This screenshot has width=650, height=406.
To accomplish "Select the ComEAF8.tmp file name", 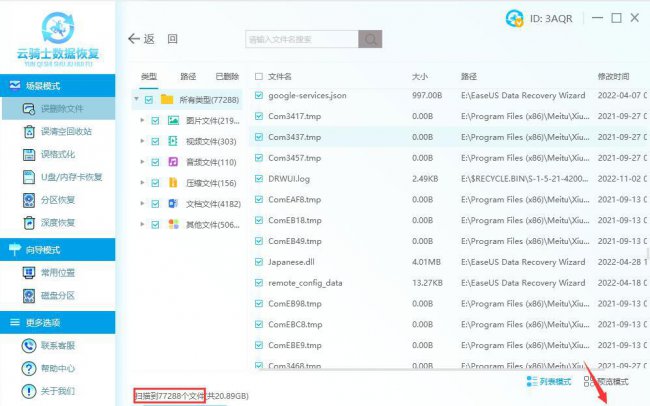I will (294, 199).
